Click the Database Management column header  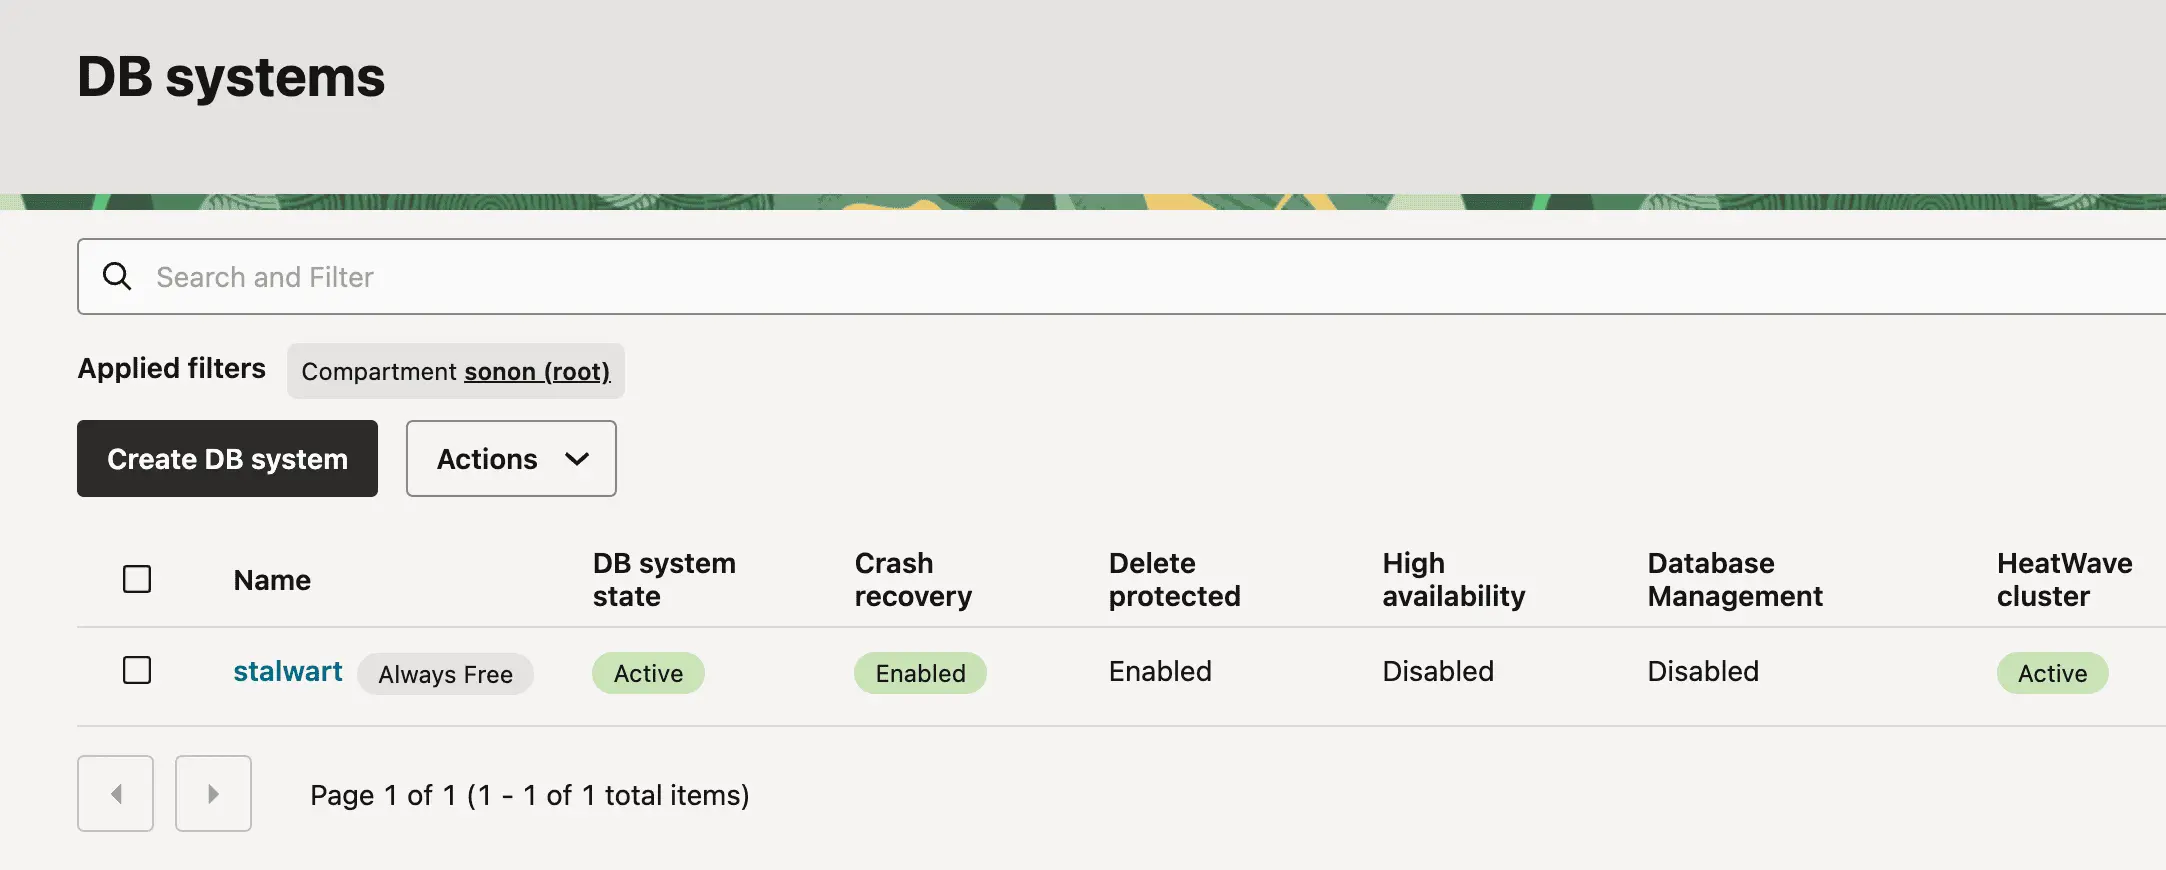point(1735,579)
